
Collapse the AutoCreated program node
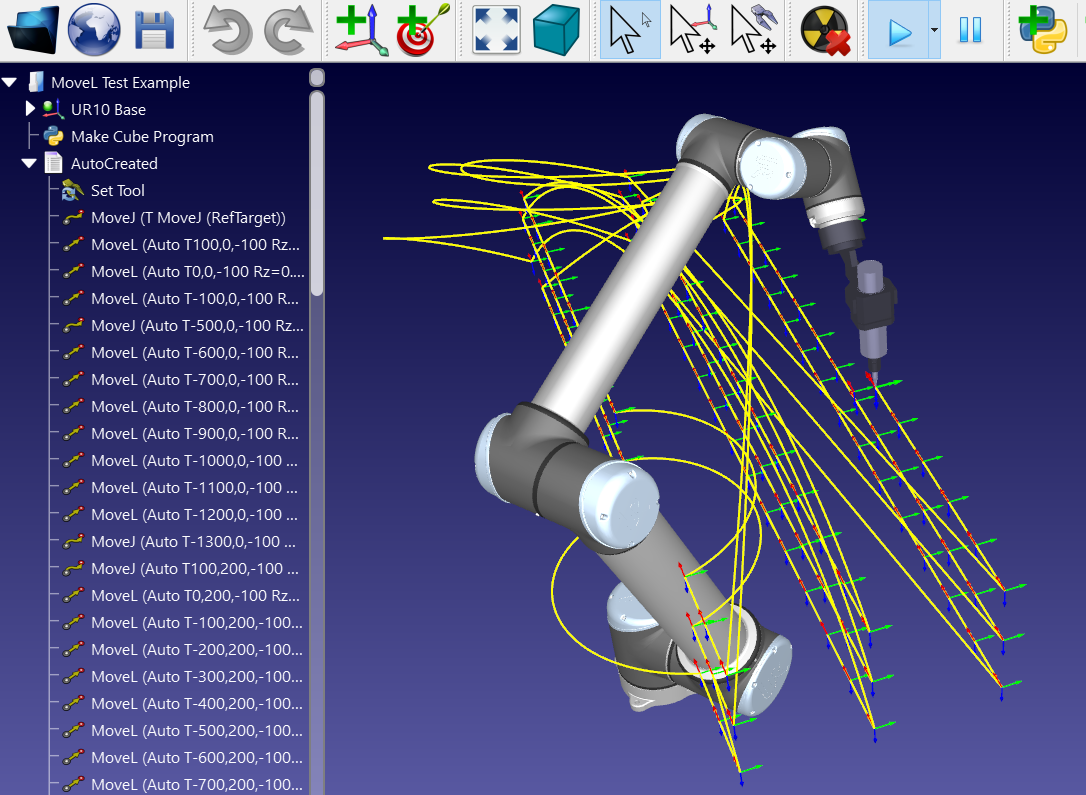pyautogui.click(x=29, y=164)
